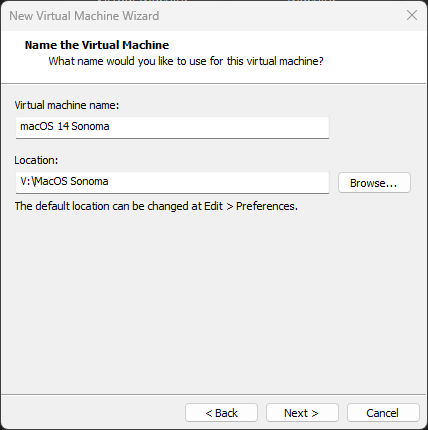Click the word 'Edit' in the hint
The image size is (428, 430).
213,206
